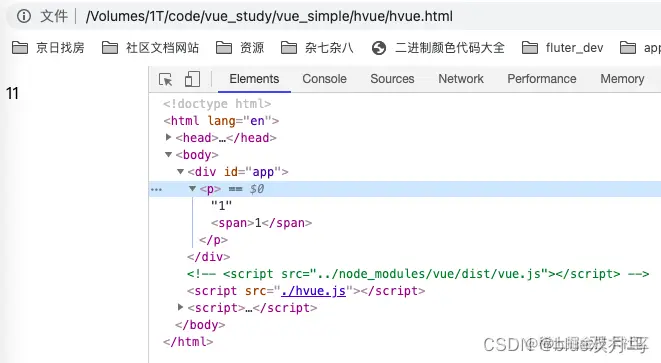Switch to the Network tab
The width and height of the screenshot is (661, 363).
(x=461, y=79)
